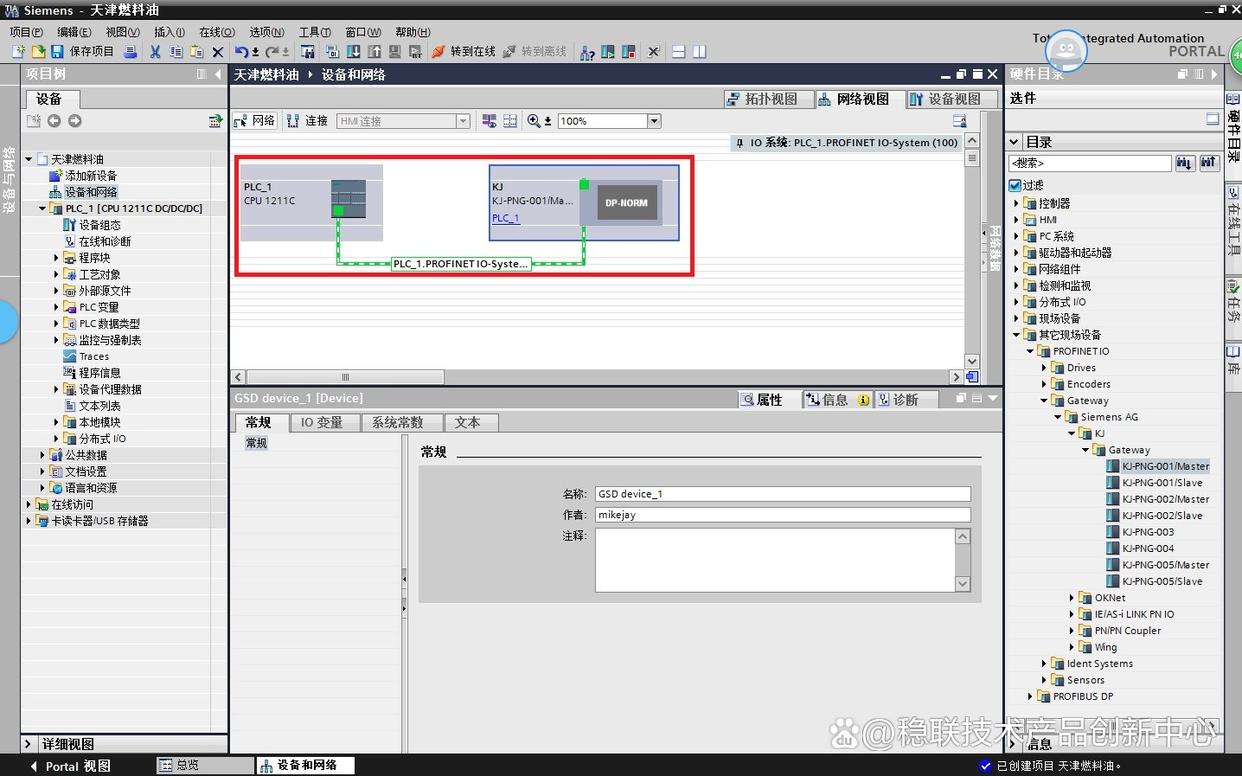The width and height of the screenshot is (1242, 776).
Task: Click the zoom magnifier icon in network view
Action: [x=534, y=121]
